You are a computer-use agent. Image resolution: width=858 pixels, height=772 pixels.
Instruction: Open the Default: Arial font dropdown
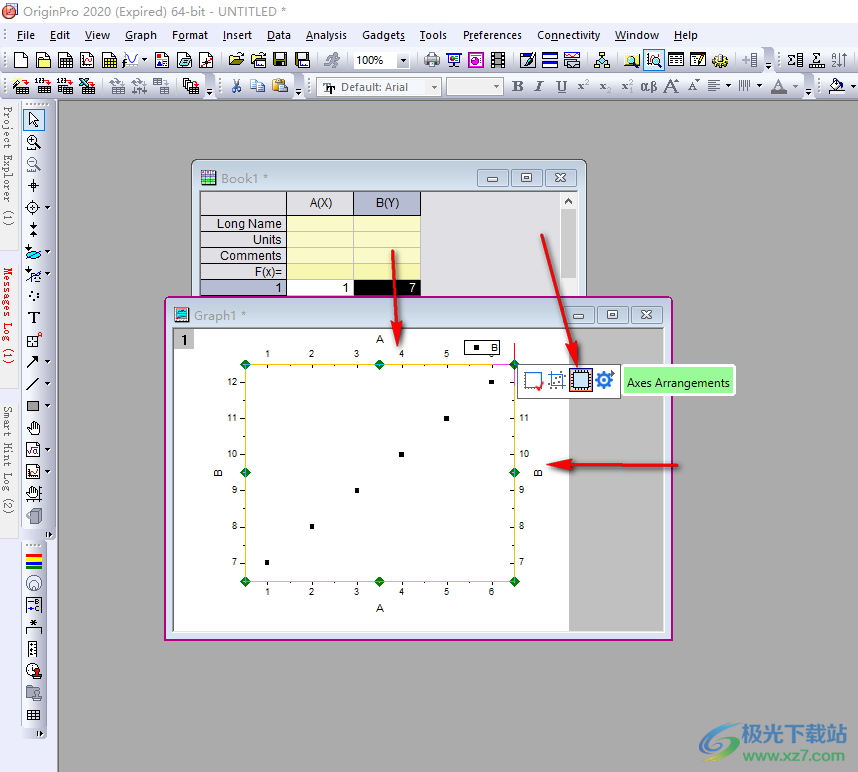[x=435, y=87]
